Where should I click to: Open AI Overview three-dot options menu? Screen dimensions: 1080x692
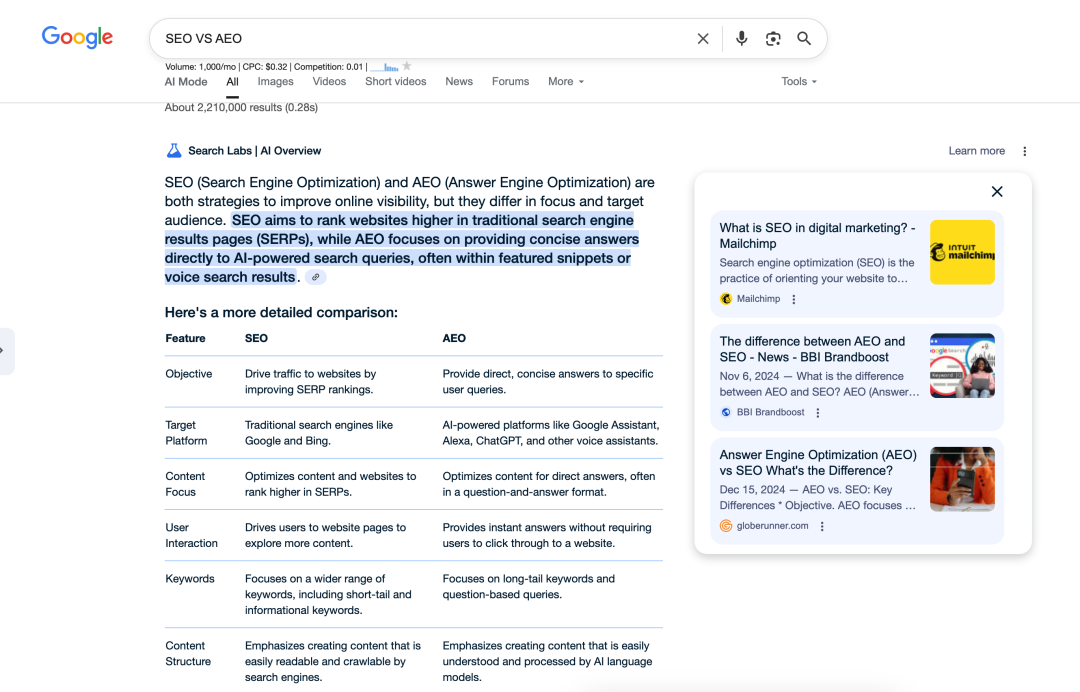[x=1024, y=151]
